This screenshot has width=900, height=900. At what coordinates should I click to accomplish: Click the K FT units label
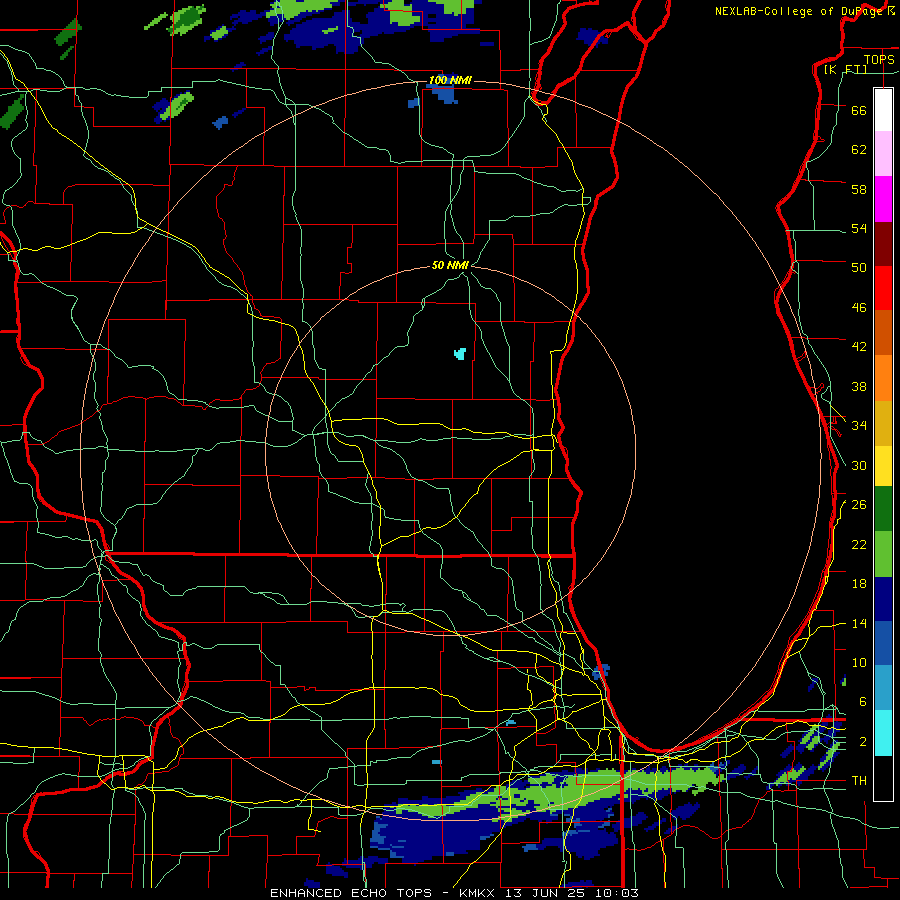845,70
